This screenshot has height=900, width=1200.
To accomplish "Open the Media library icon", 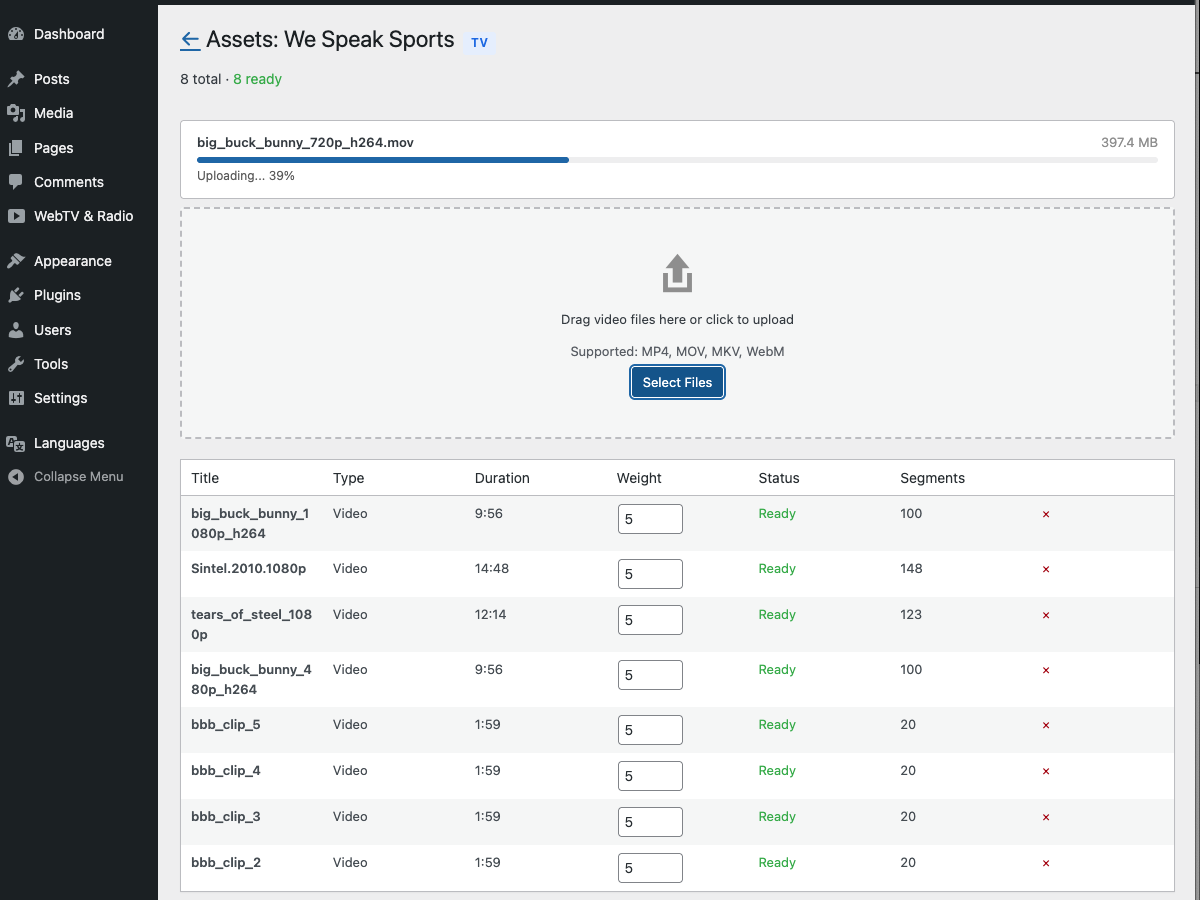I will click(x=16, y=113).
